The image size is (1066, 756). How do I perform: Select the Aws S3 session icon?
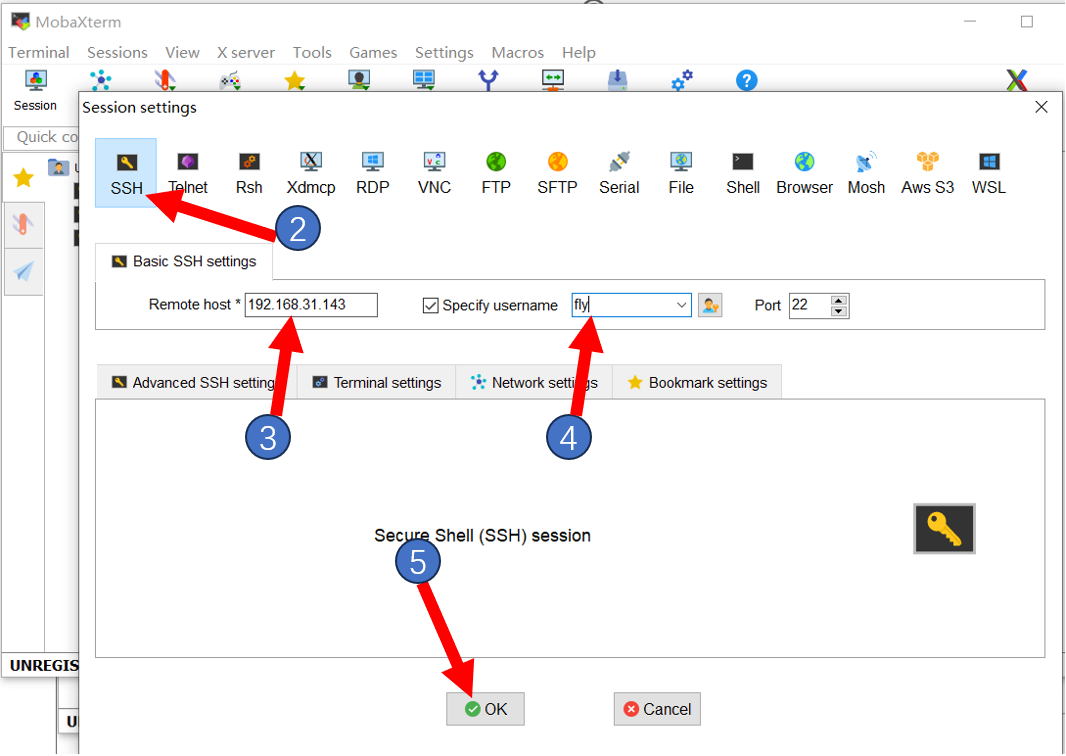point(927,172)
